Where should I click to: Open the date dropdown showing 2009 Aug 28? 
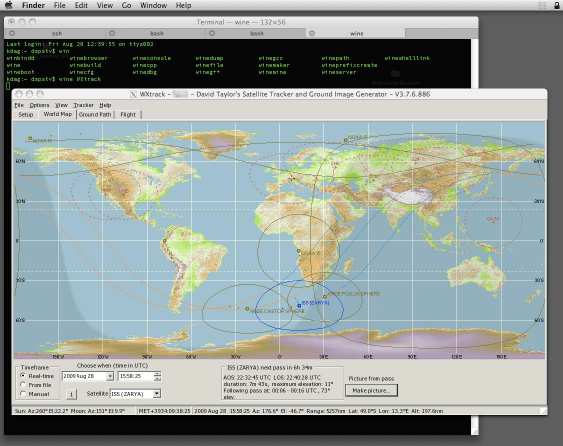coord(110,376)
